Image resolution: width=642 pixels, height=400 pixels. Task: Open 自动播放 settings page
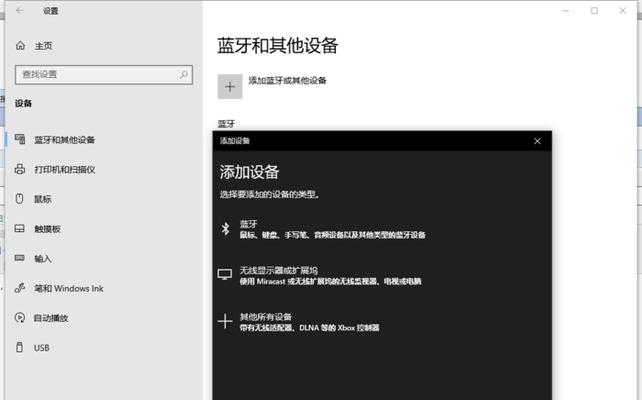click(51, 318)
